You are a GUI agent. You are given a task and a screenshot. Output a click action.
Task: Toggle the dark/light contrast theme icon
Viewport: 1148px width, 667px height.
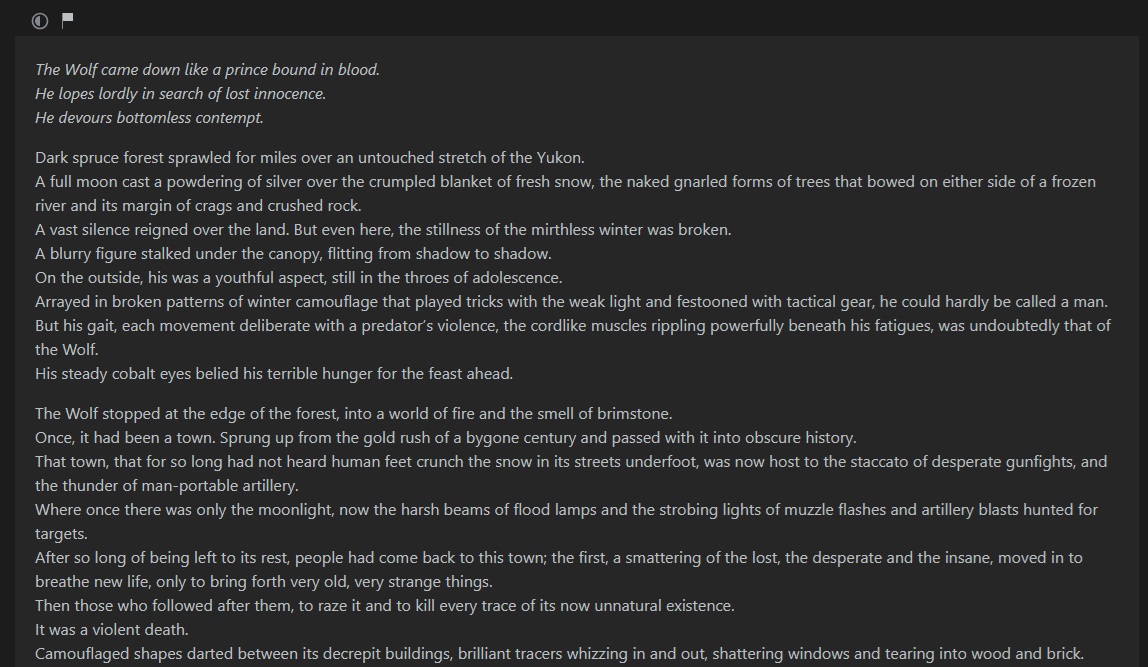point(40,21)
